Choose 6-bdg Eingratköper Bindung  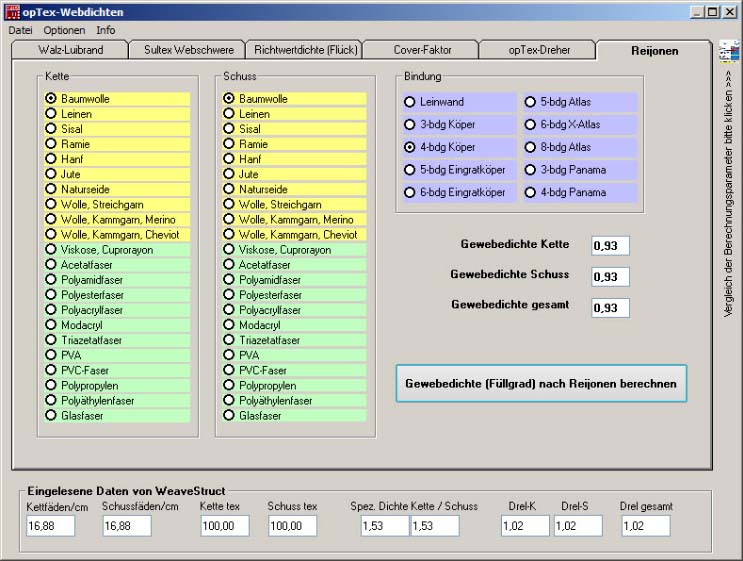tap(459, 192)
